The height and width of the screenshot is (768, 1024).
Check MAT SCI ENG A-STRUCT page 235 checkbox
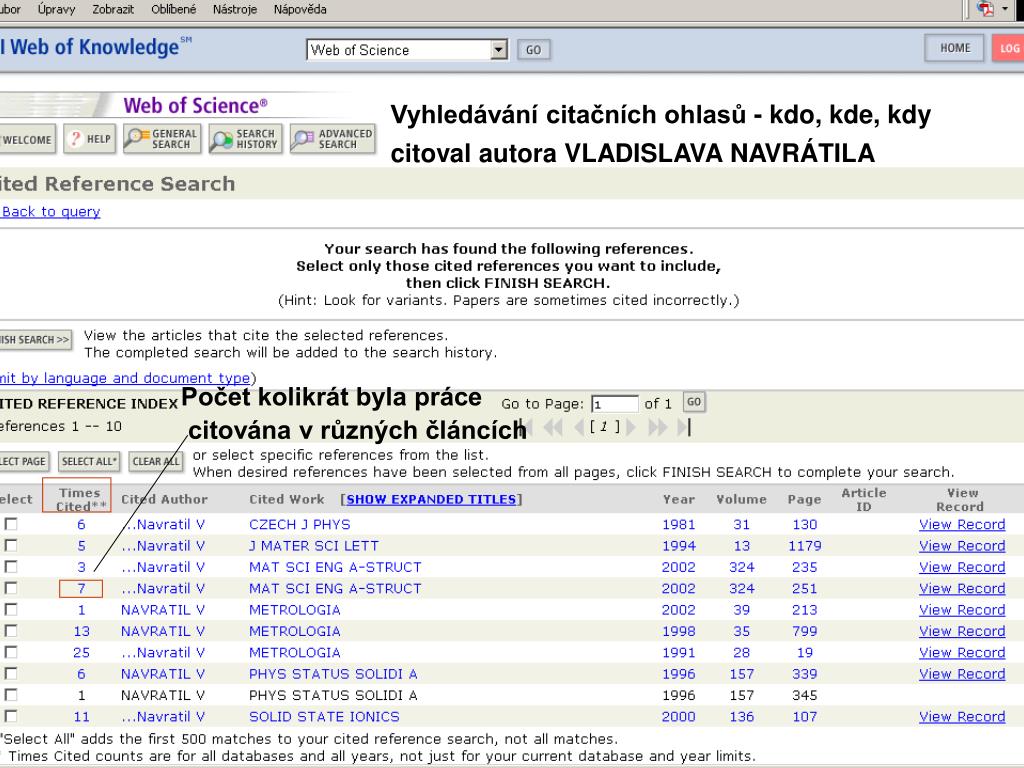pos(11,567)
